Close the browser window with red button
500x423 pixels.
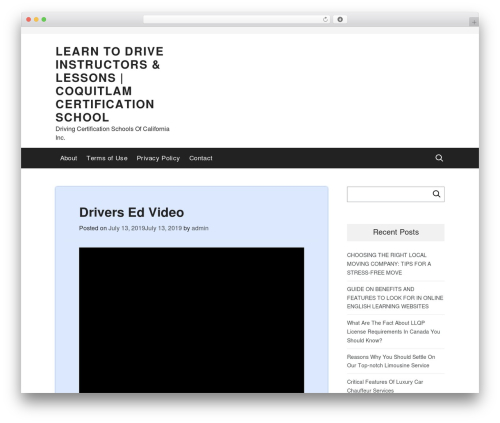point(29,20)
